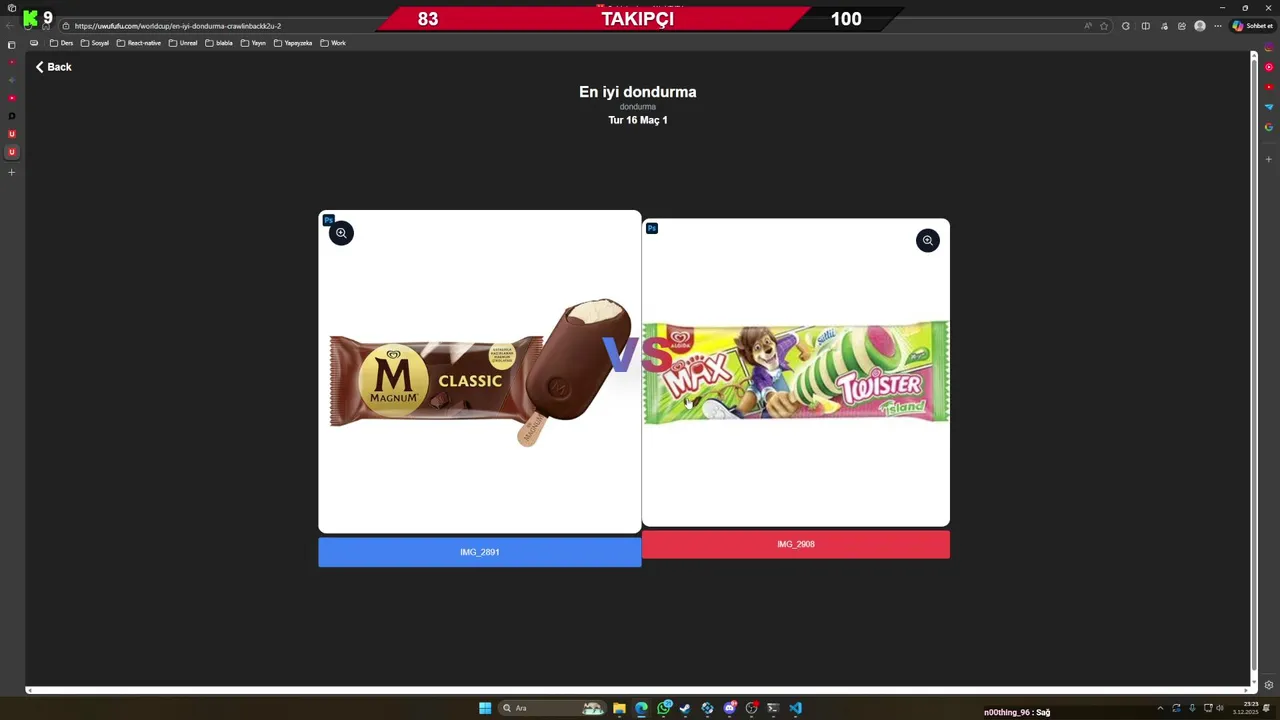Zoom the Max Twister image with magnifier icon
Screen dimensions: 1280x720
pyautogui.click(x=928, y=240)
